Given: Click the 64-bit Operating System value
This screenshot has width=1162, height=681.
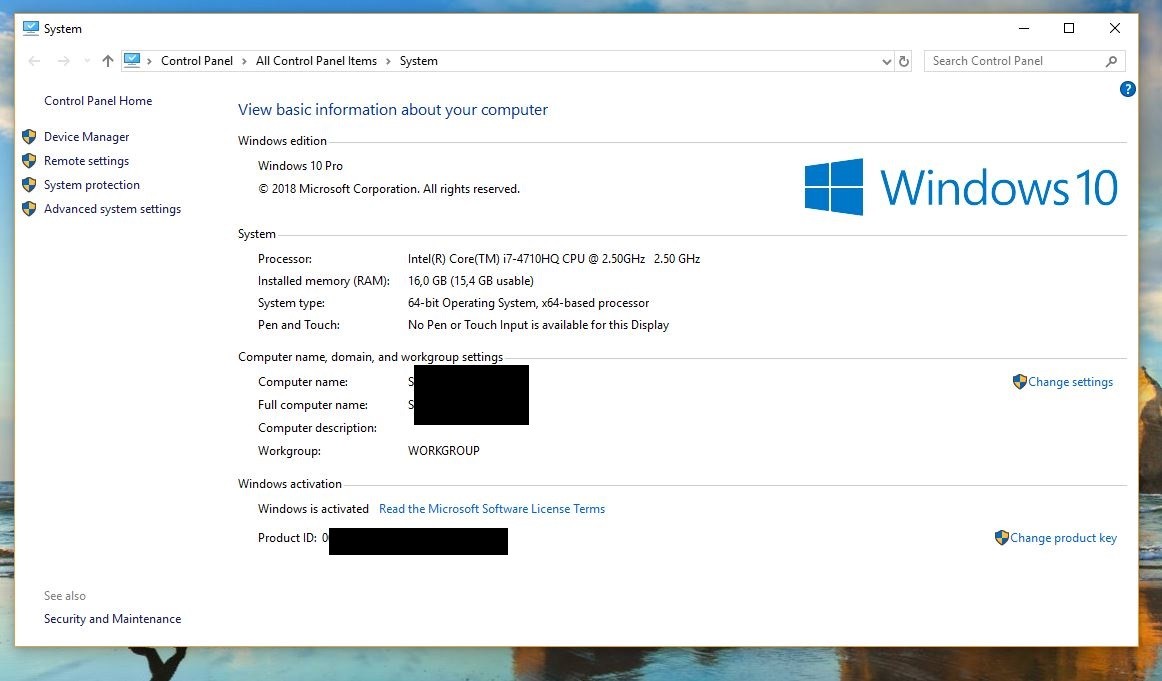Looking at the screenshot, I should coord(528,303).
